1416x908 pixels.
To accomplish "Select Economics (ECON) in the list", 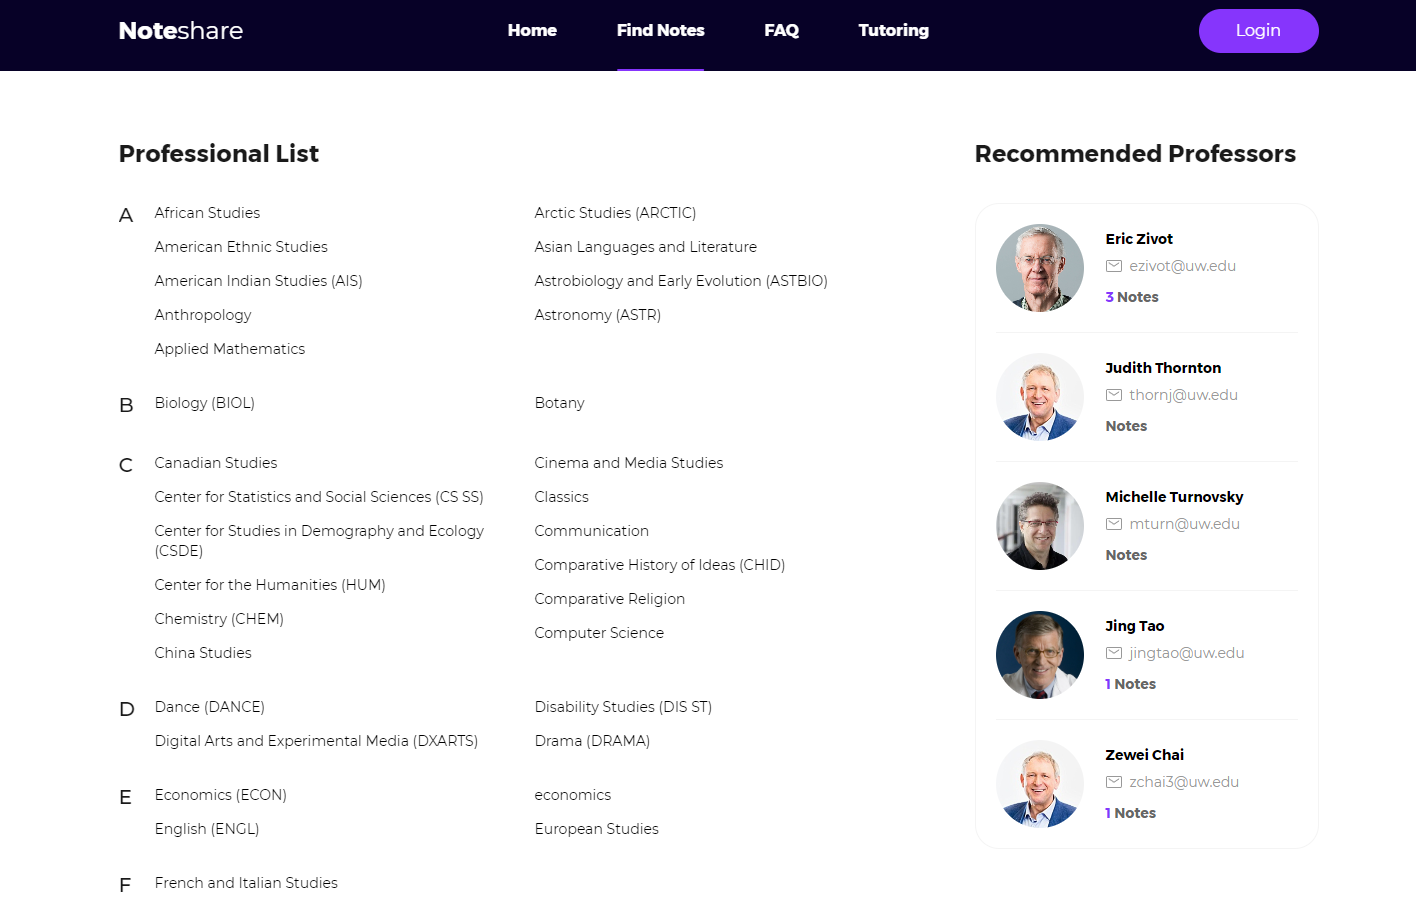I will coord(221,795).
